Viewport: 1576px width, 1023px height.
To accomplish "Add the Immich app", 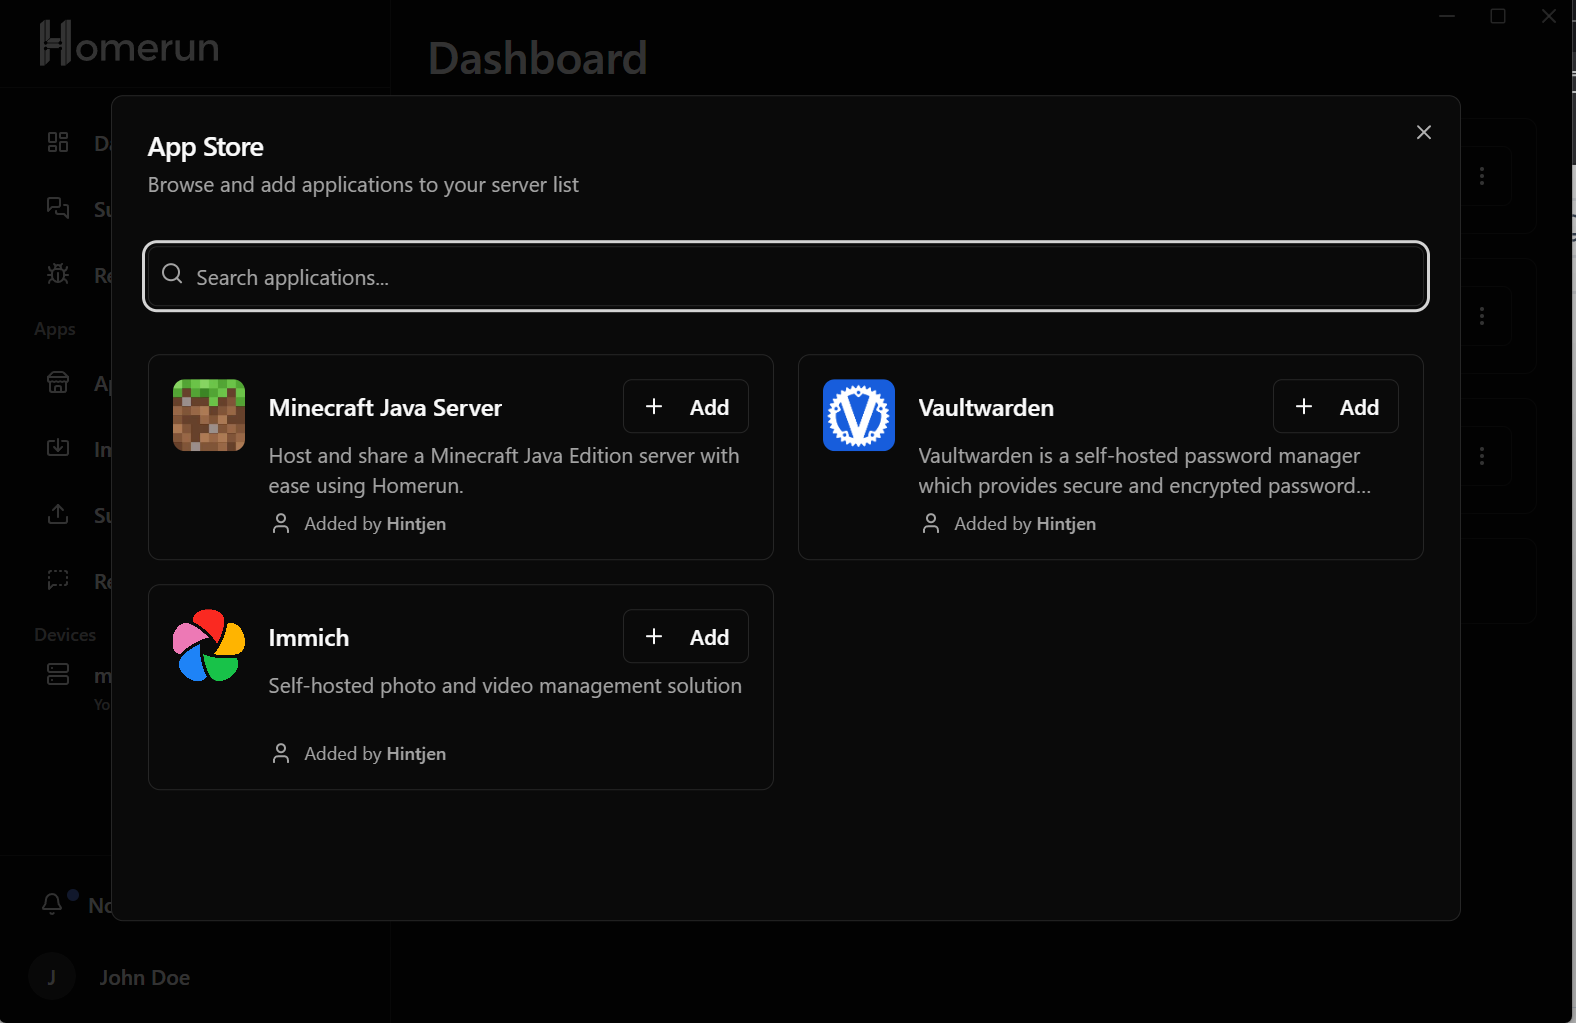I will (x=686, y=637).
